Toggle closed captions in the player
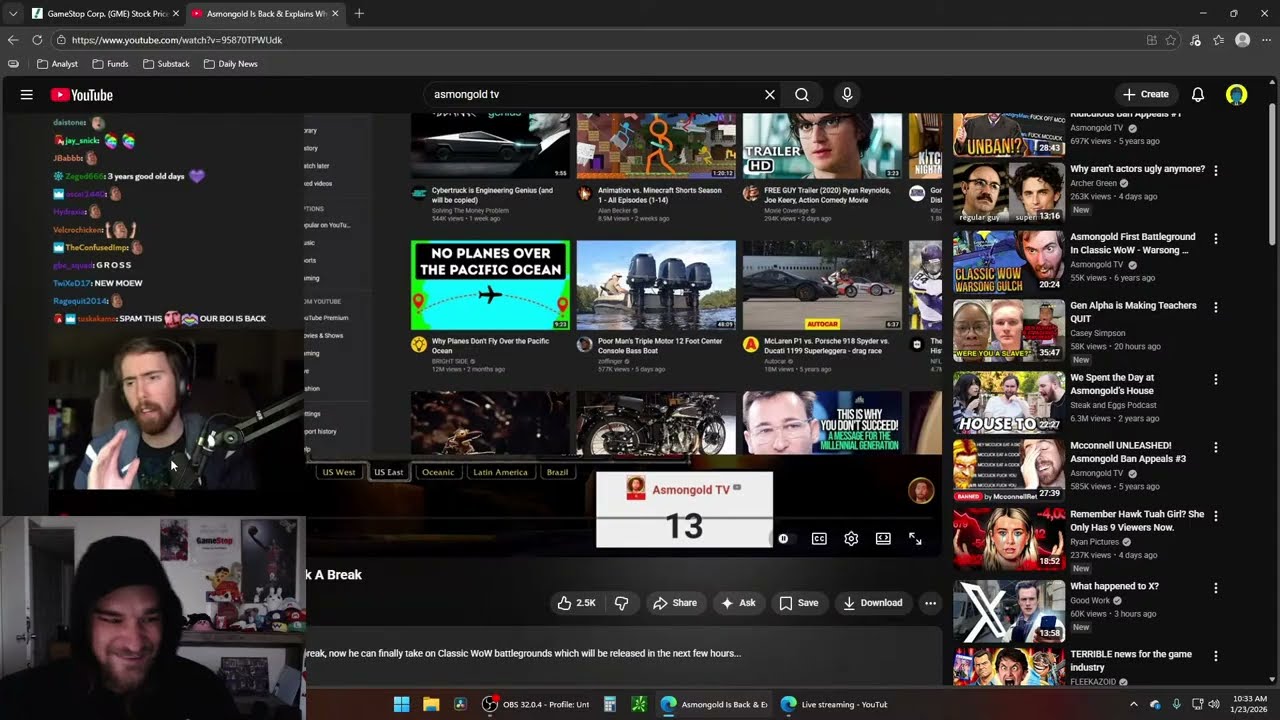The width and height of the screenshot is (1280, 720). click(x=819, y=538)
